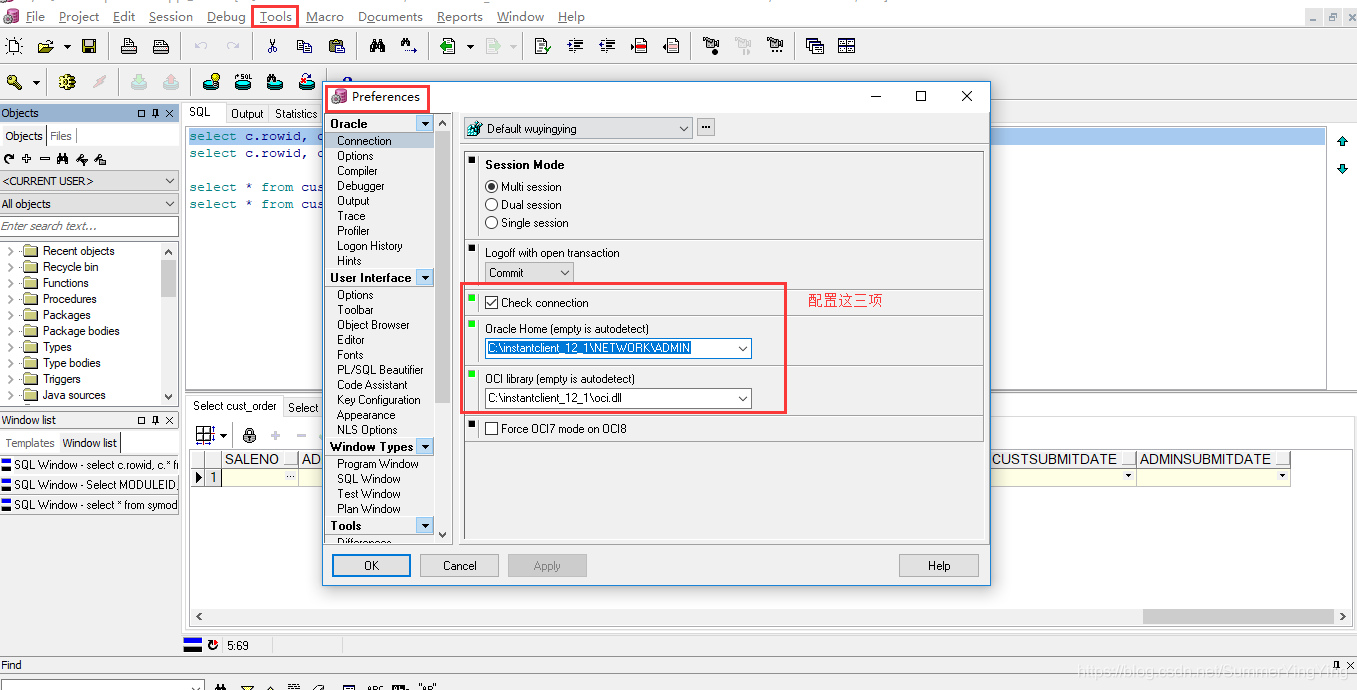1357x690 pixels.
Task: Click the Save floppy disk icon
Action: pos(89,46)
